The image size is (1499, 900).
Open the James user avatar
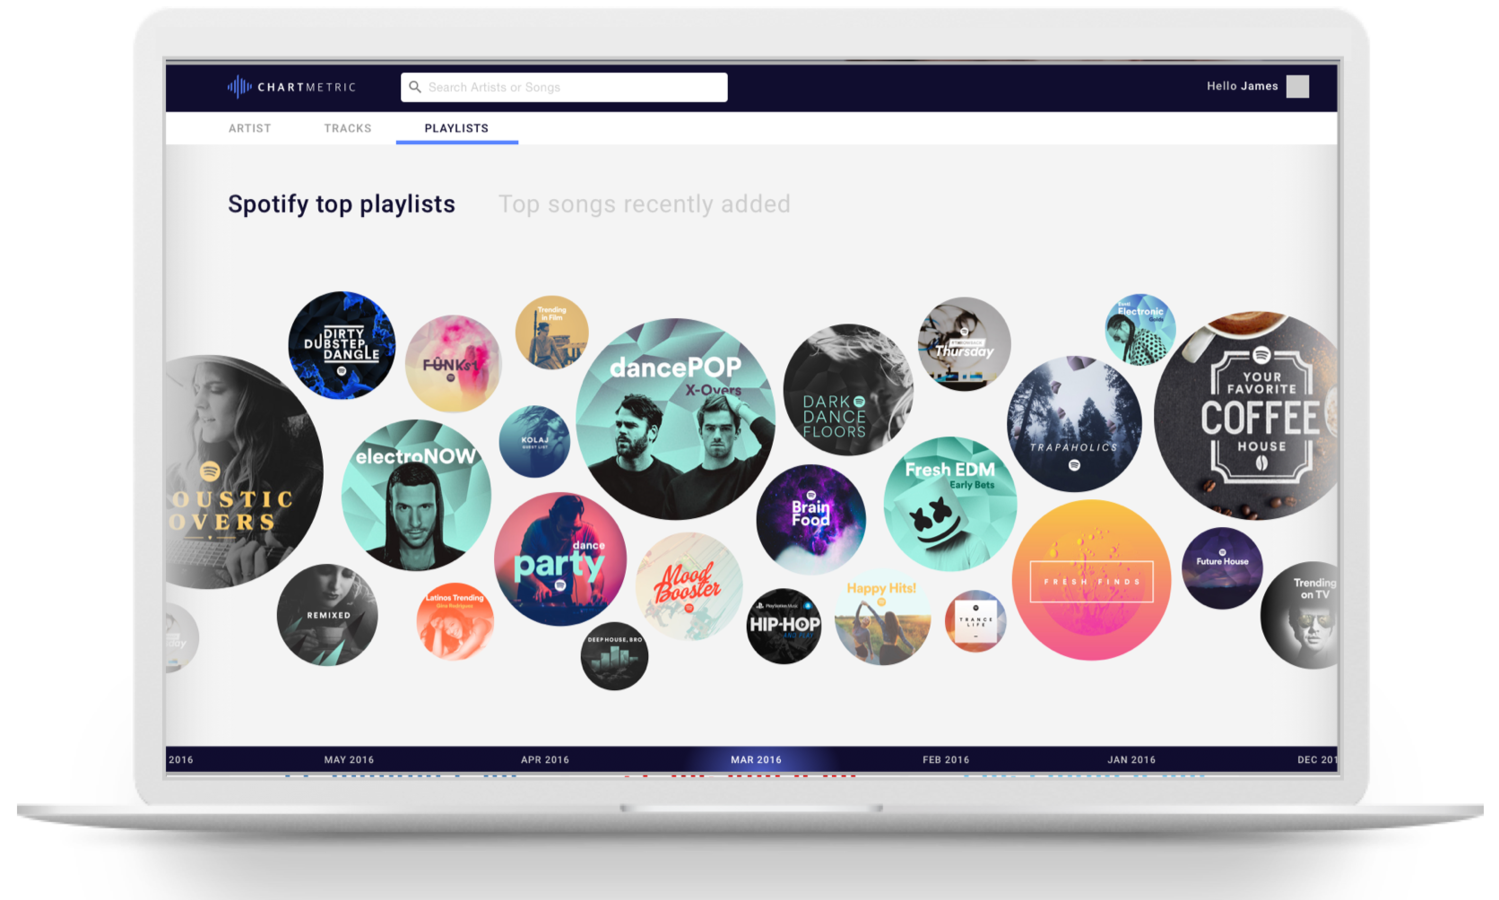coord(1297,87)
